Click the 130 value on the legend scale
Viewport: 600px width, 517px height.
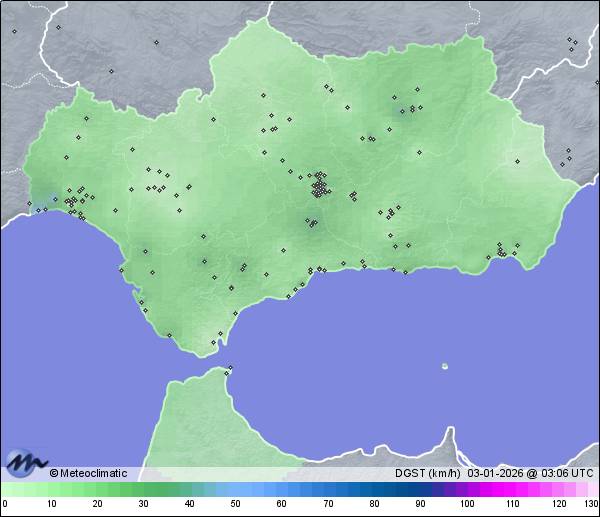[x=591, y=503]
